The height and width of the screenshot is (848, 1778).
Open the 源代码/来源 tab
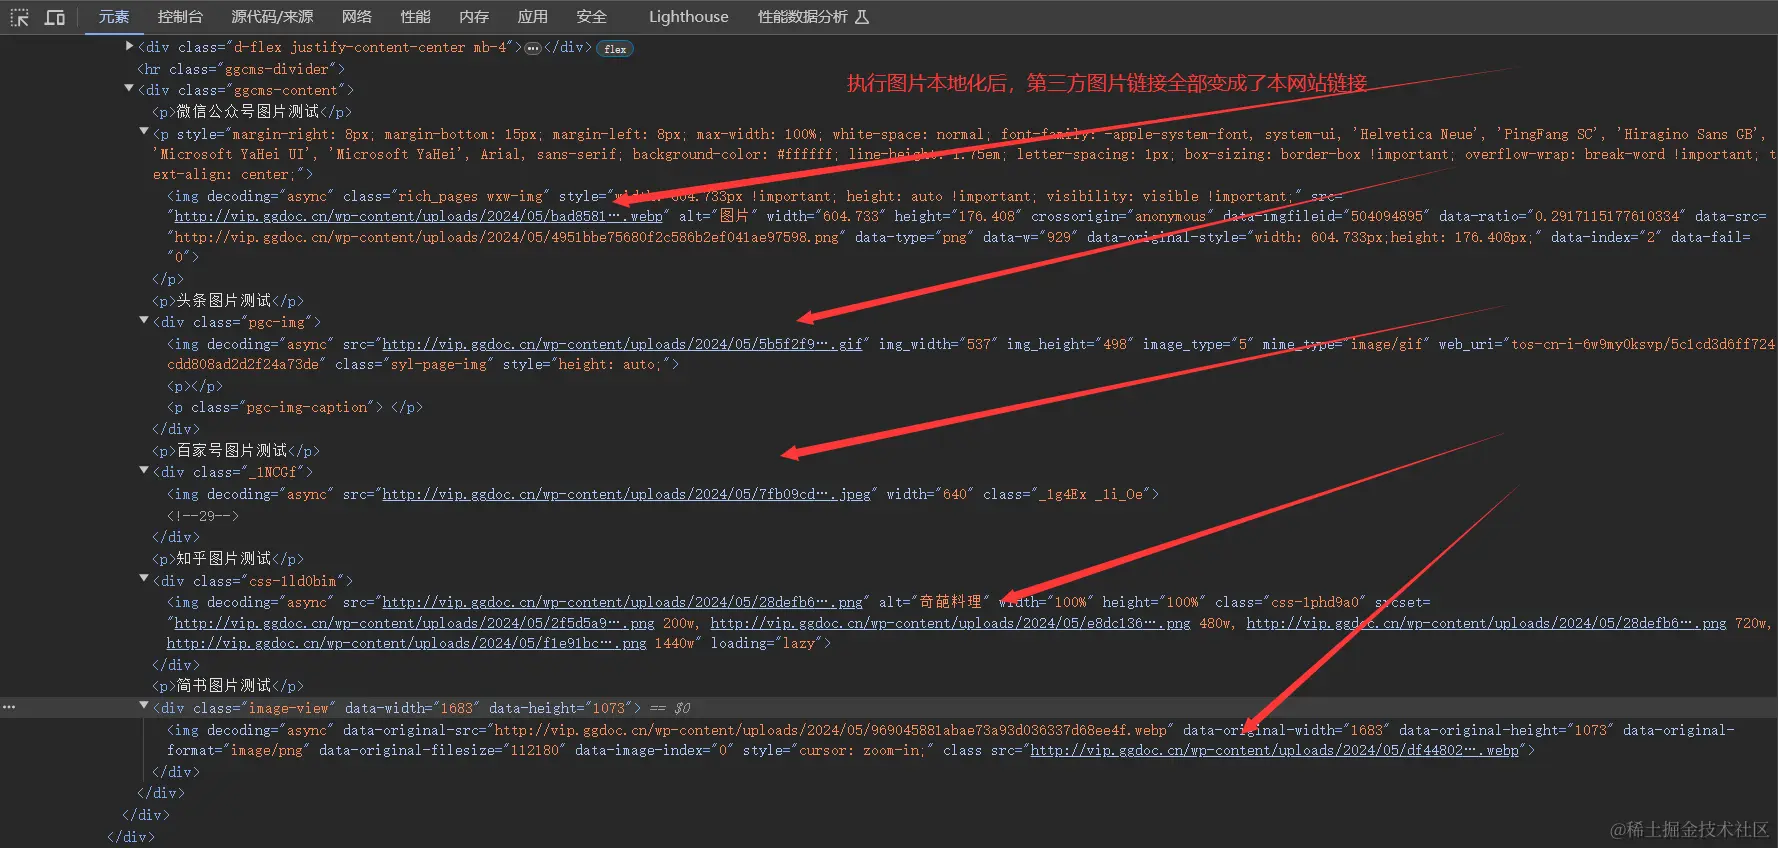coord(272,17)
